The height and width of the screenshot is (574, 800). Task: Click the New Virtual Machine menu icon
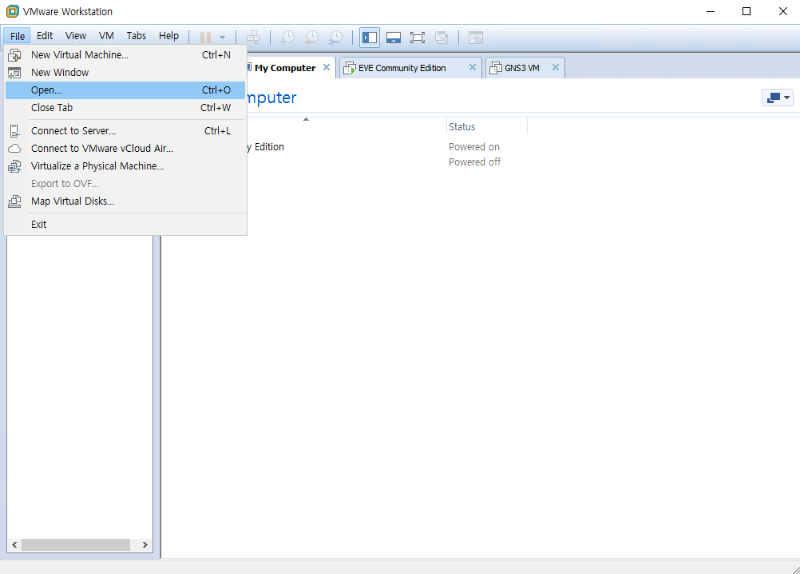(x=14, y=55)
